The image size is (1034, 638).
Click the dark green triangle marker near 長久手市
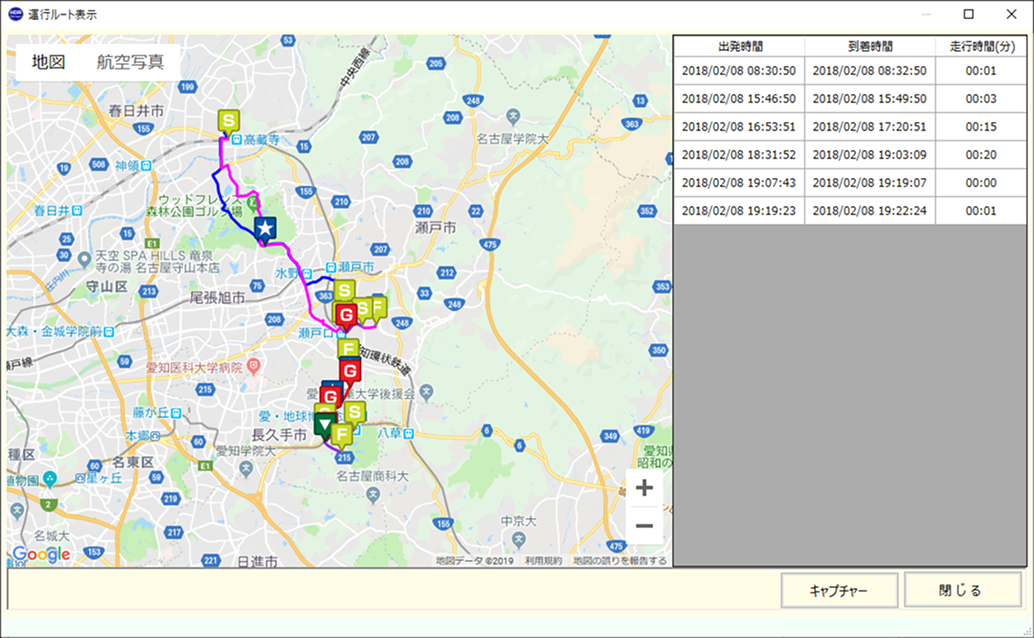point(324,425)
